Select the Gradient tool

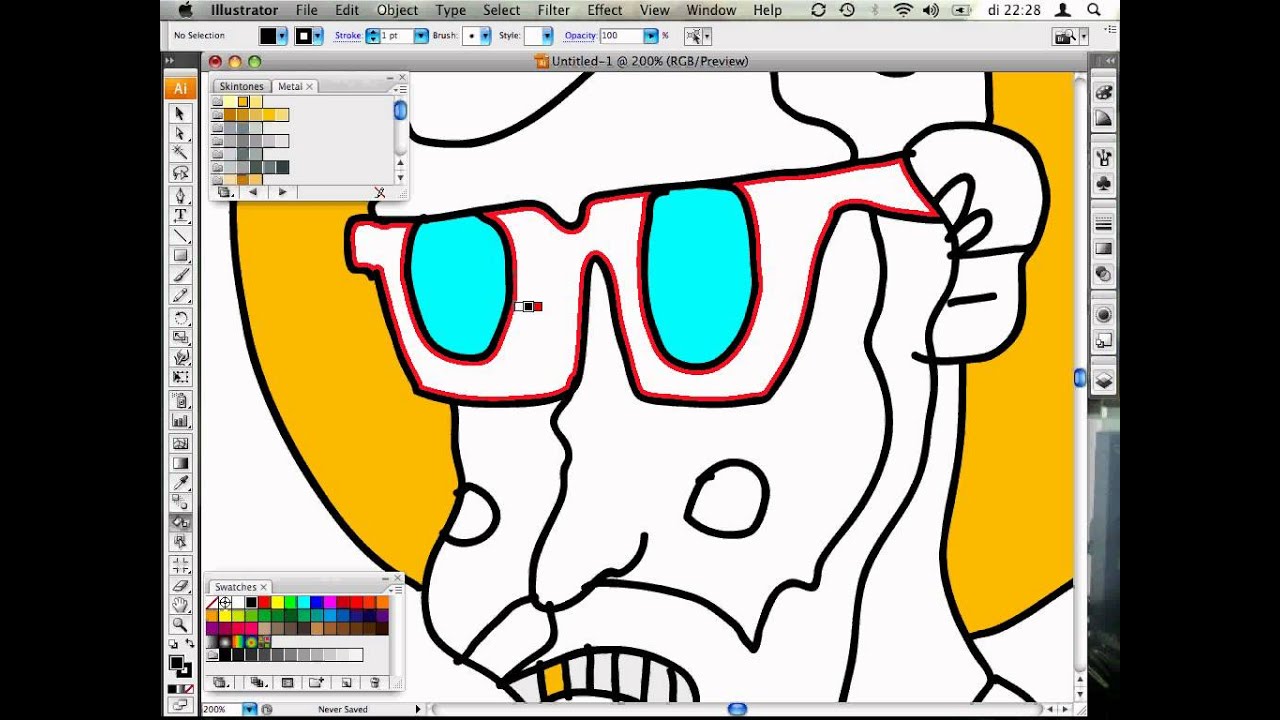pyautogui.click(x=181, y=463)
